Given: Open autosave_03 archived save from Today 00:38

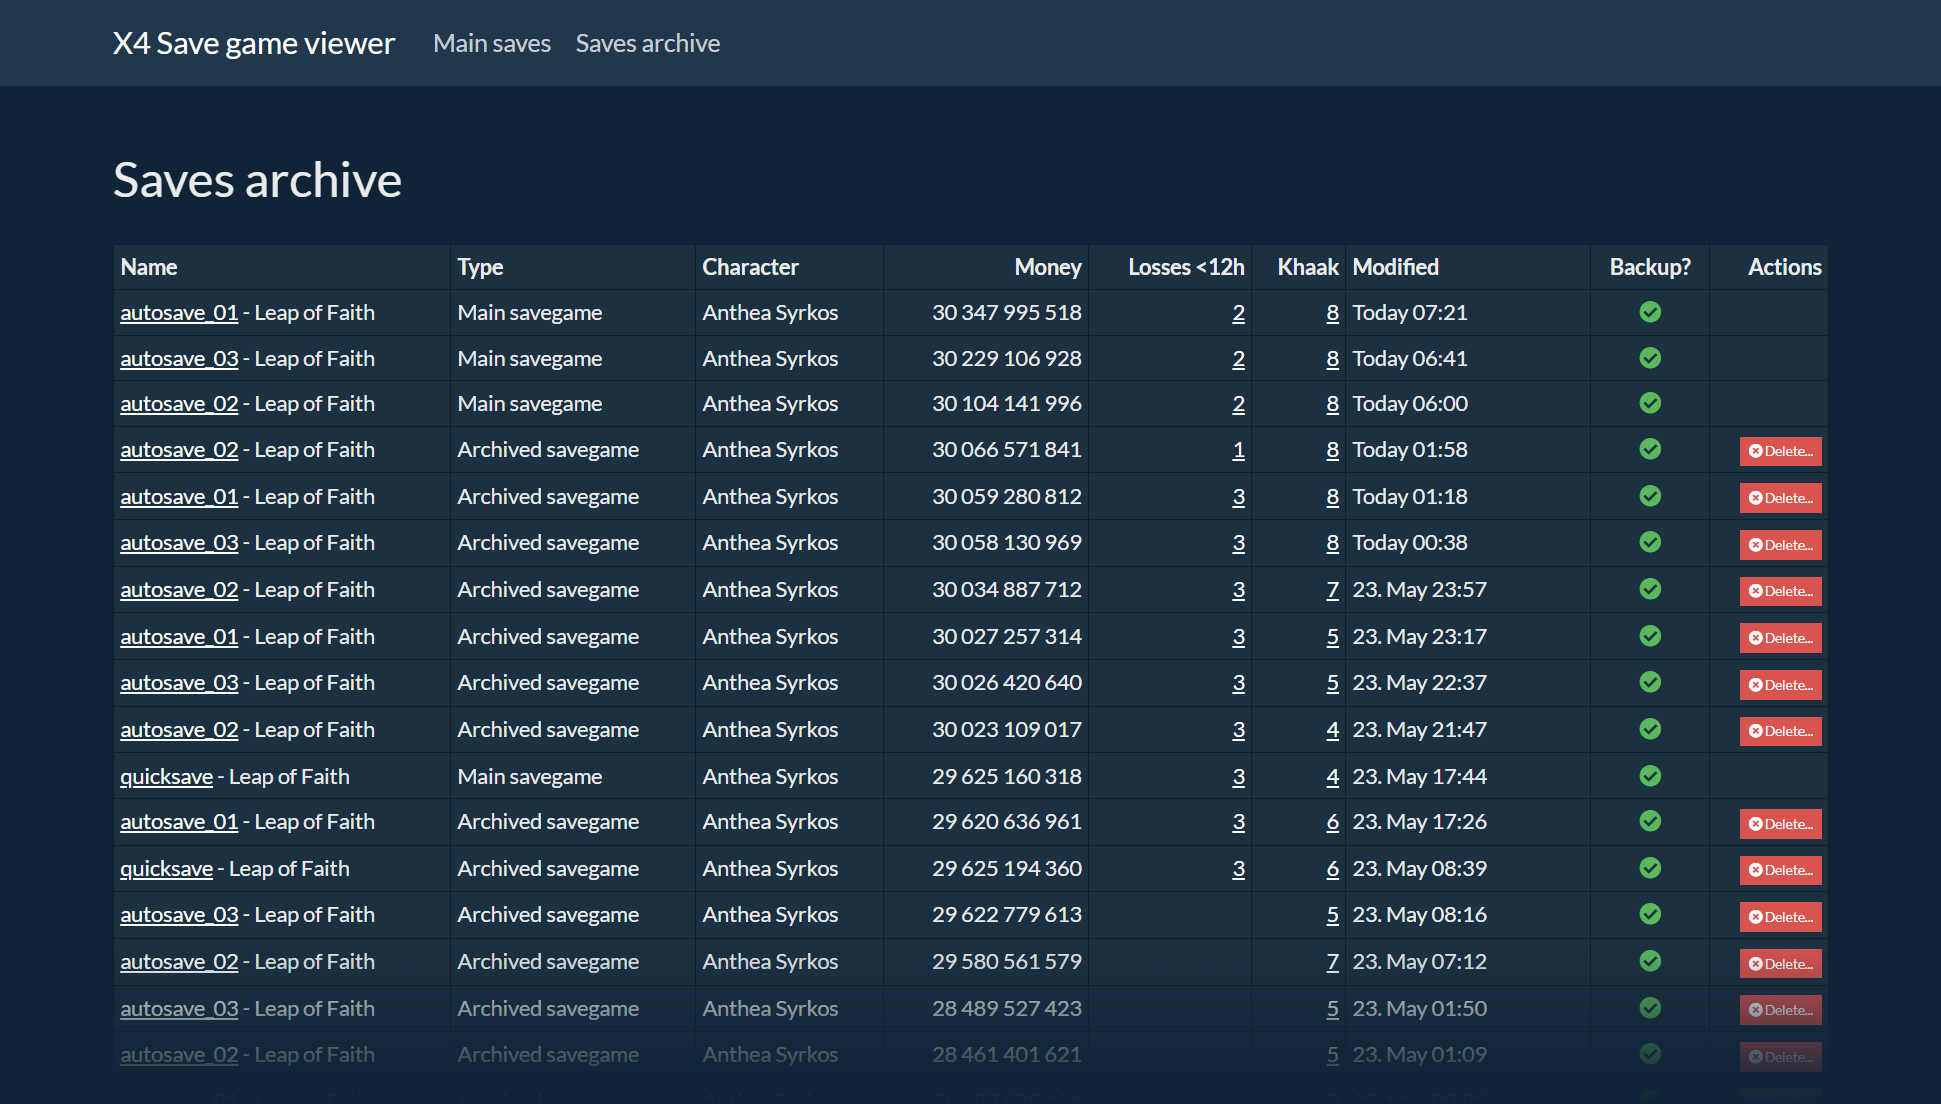Looking at the screenshot, I should (x=179, y=543).
